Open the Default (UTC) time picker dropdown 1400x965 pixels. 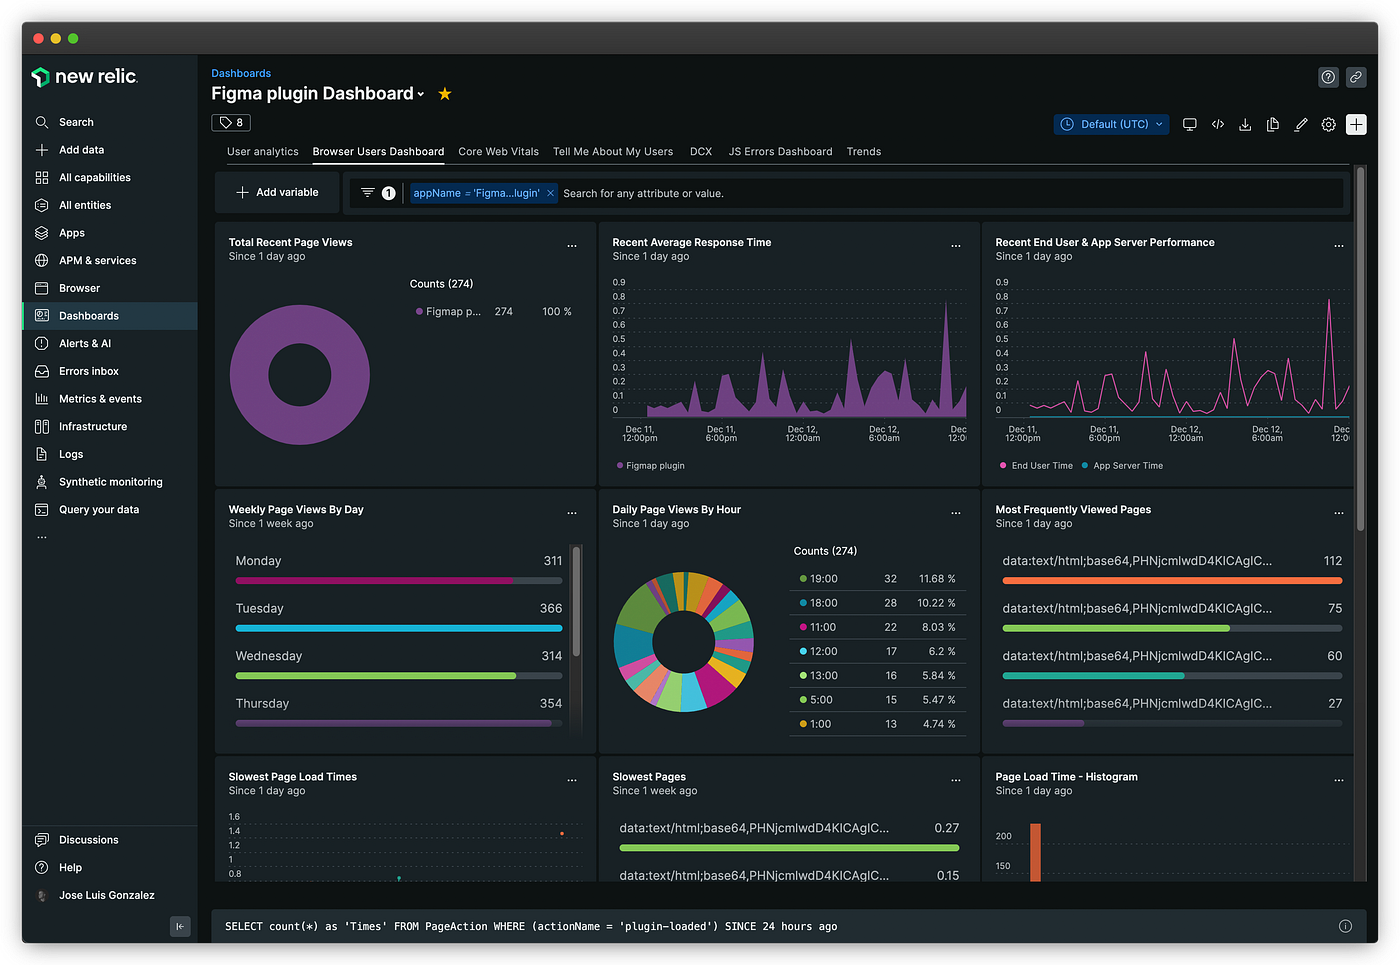pyautogui.click(x=1111, y=125)
